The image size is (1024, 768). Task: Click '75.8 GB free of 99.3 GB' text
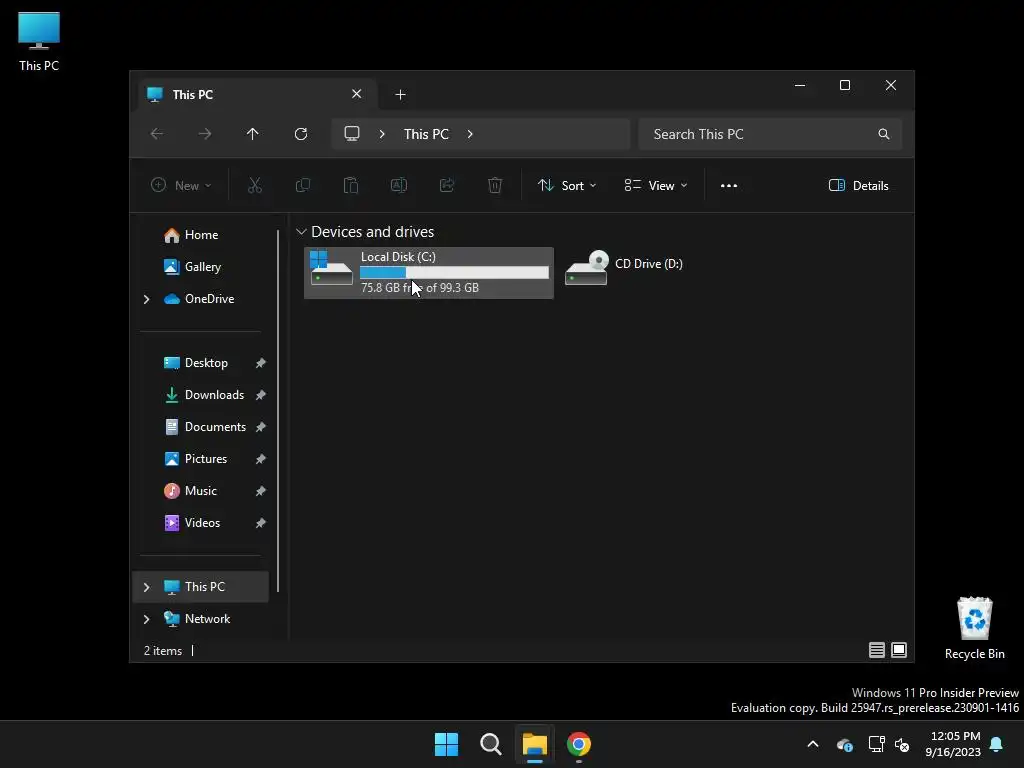click(x=420, y=288)
